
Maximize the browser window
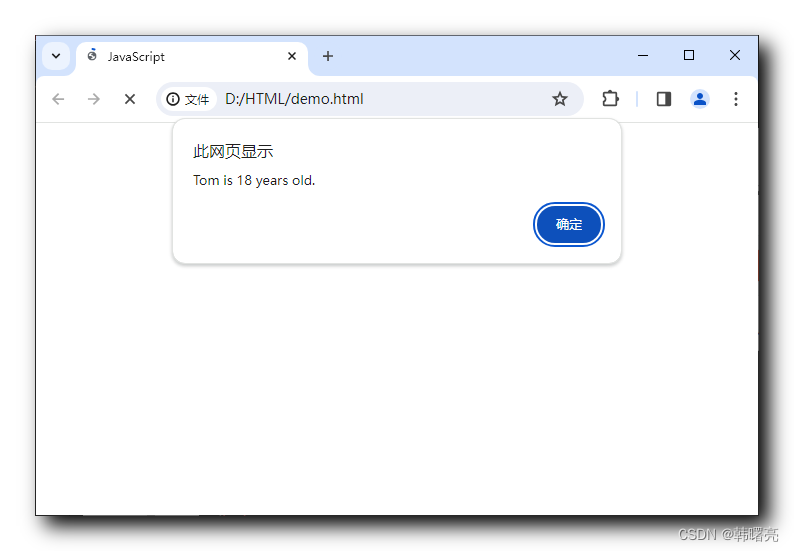point(689,55)
